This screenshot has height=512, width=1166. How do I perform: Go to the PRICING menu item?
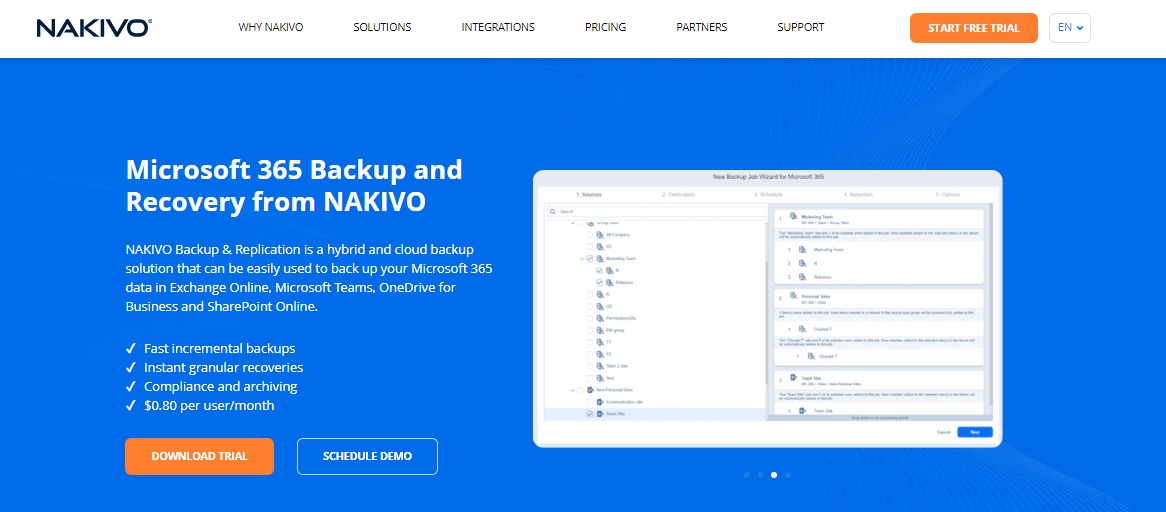pos(605,27)
